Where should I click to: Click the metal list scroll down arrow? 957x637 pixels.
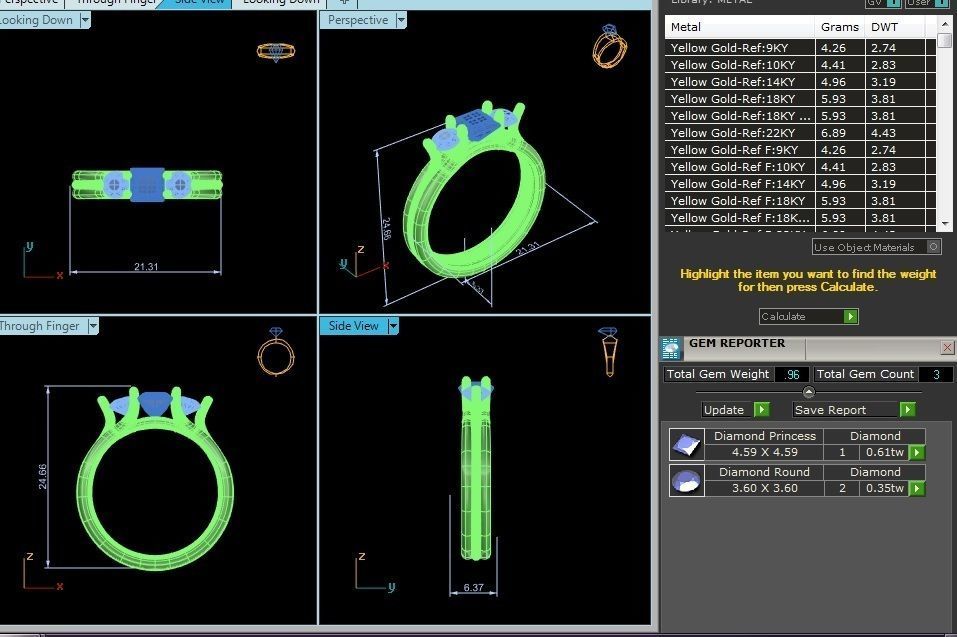click(945, 224)
